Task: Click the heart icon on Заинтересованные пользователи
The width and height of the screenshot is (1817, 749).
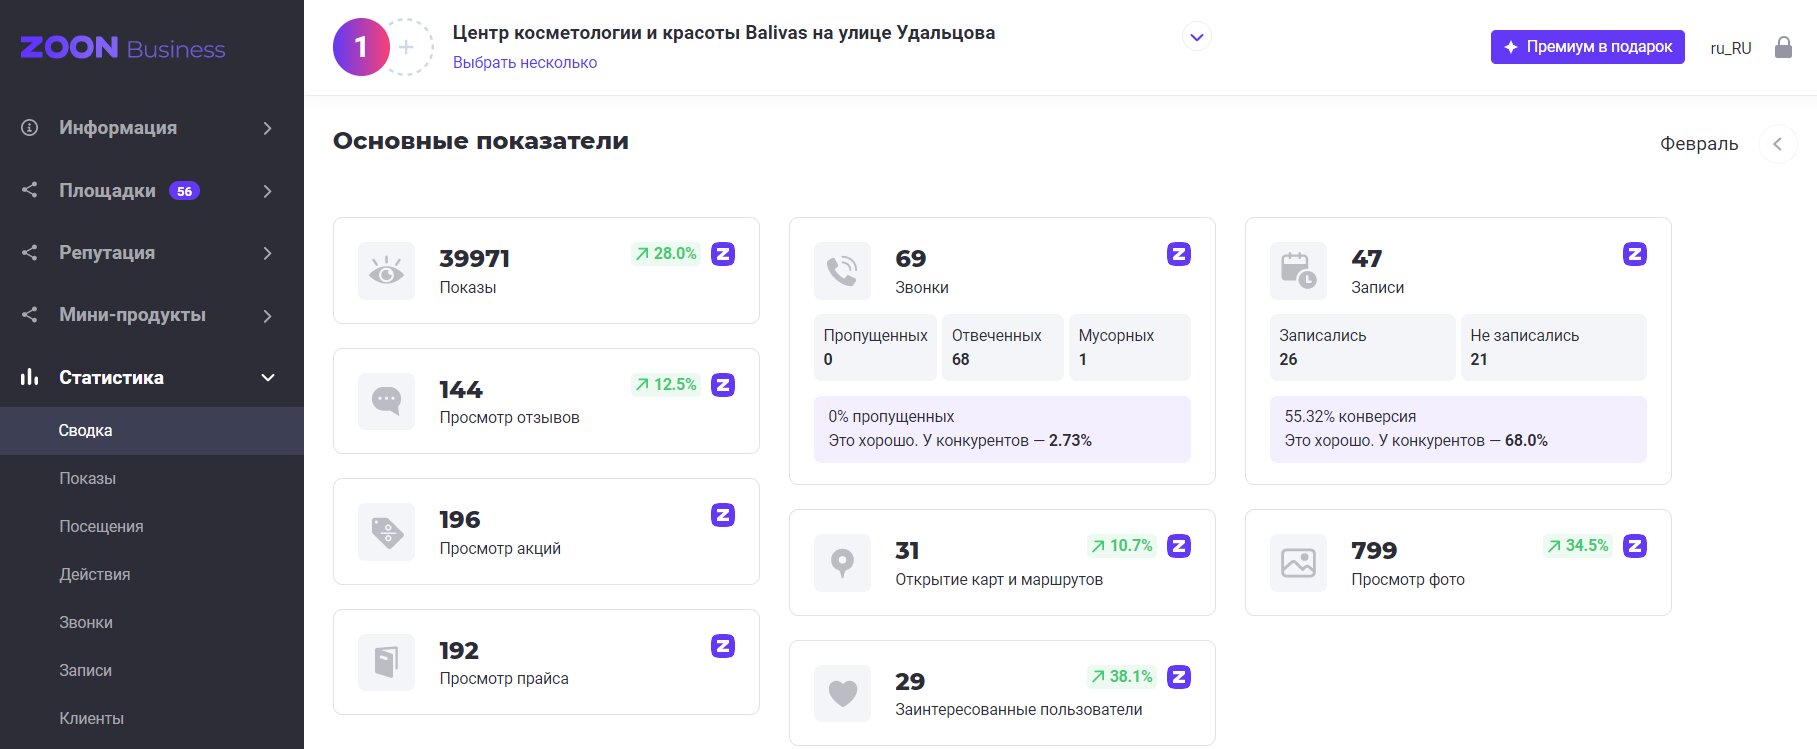Action: 842,693
